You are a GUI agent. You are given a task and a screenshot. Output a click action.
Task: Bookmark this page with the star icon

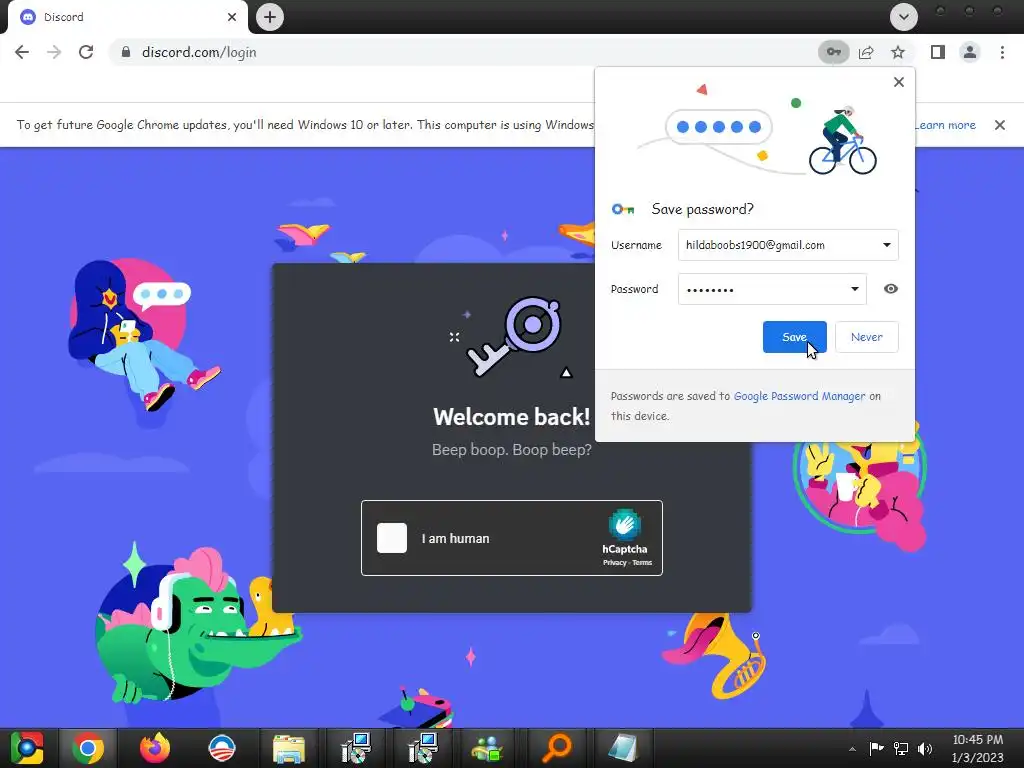point(898,52)
